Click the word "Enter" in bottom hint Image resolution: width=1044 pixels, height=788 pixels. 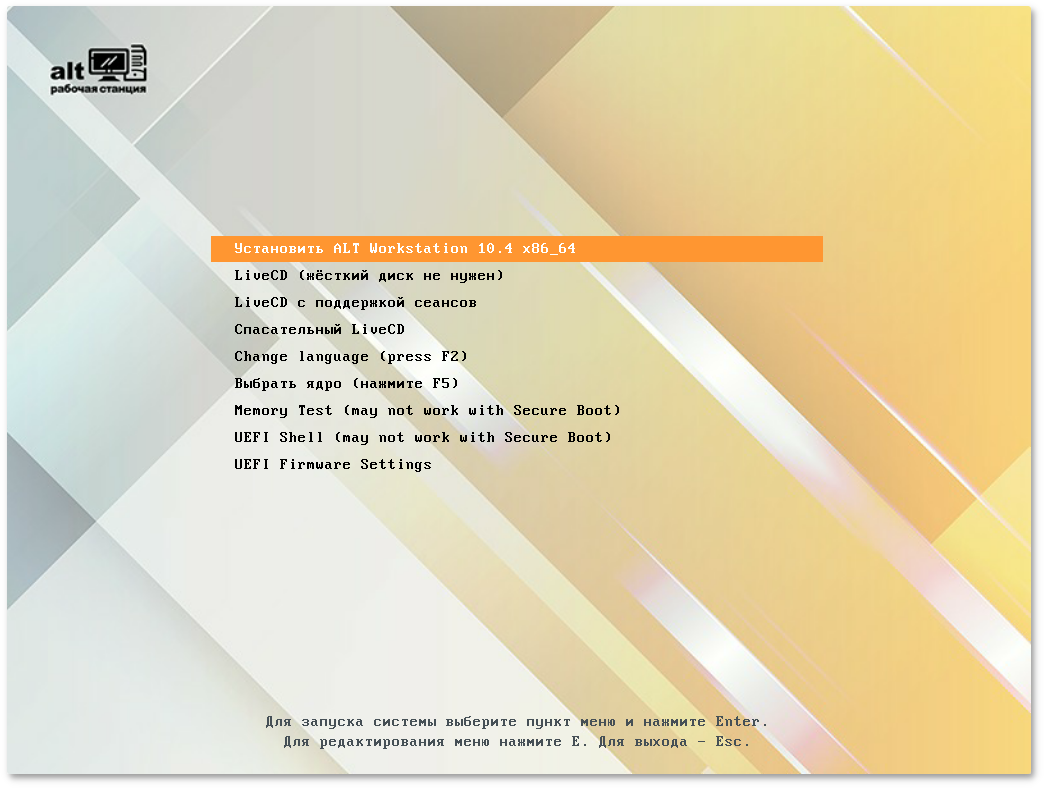point(738,721)
